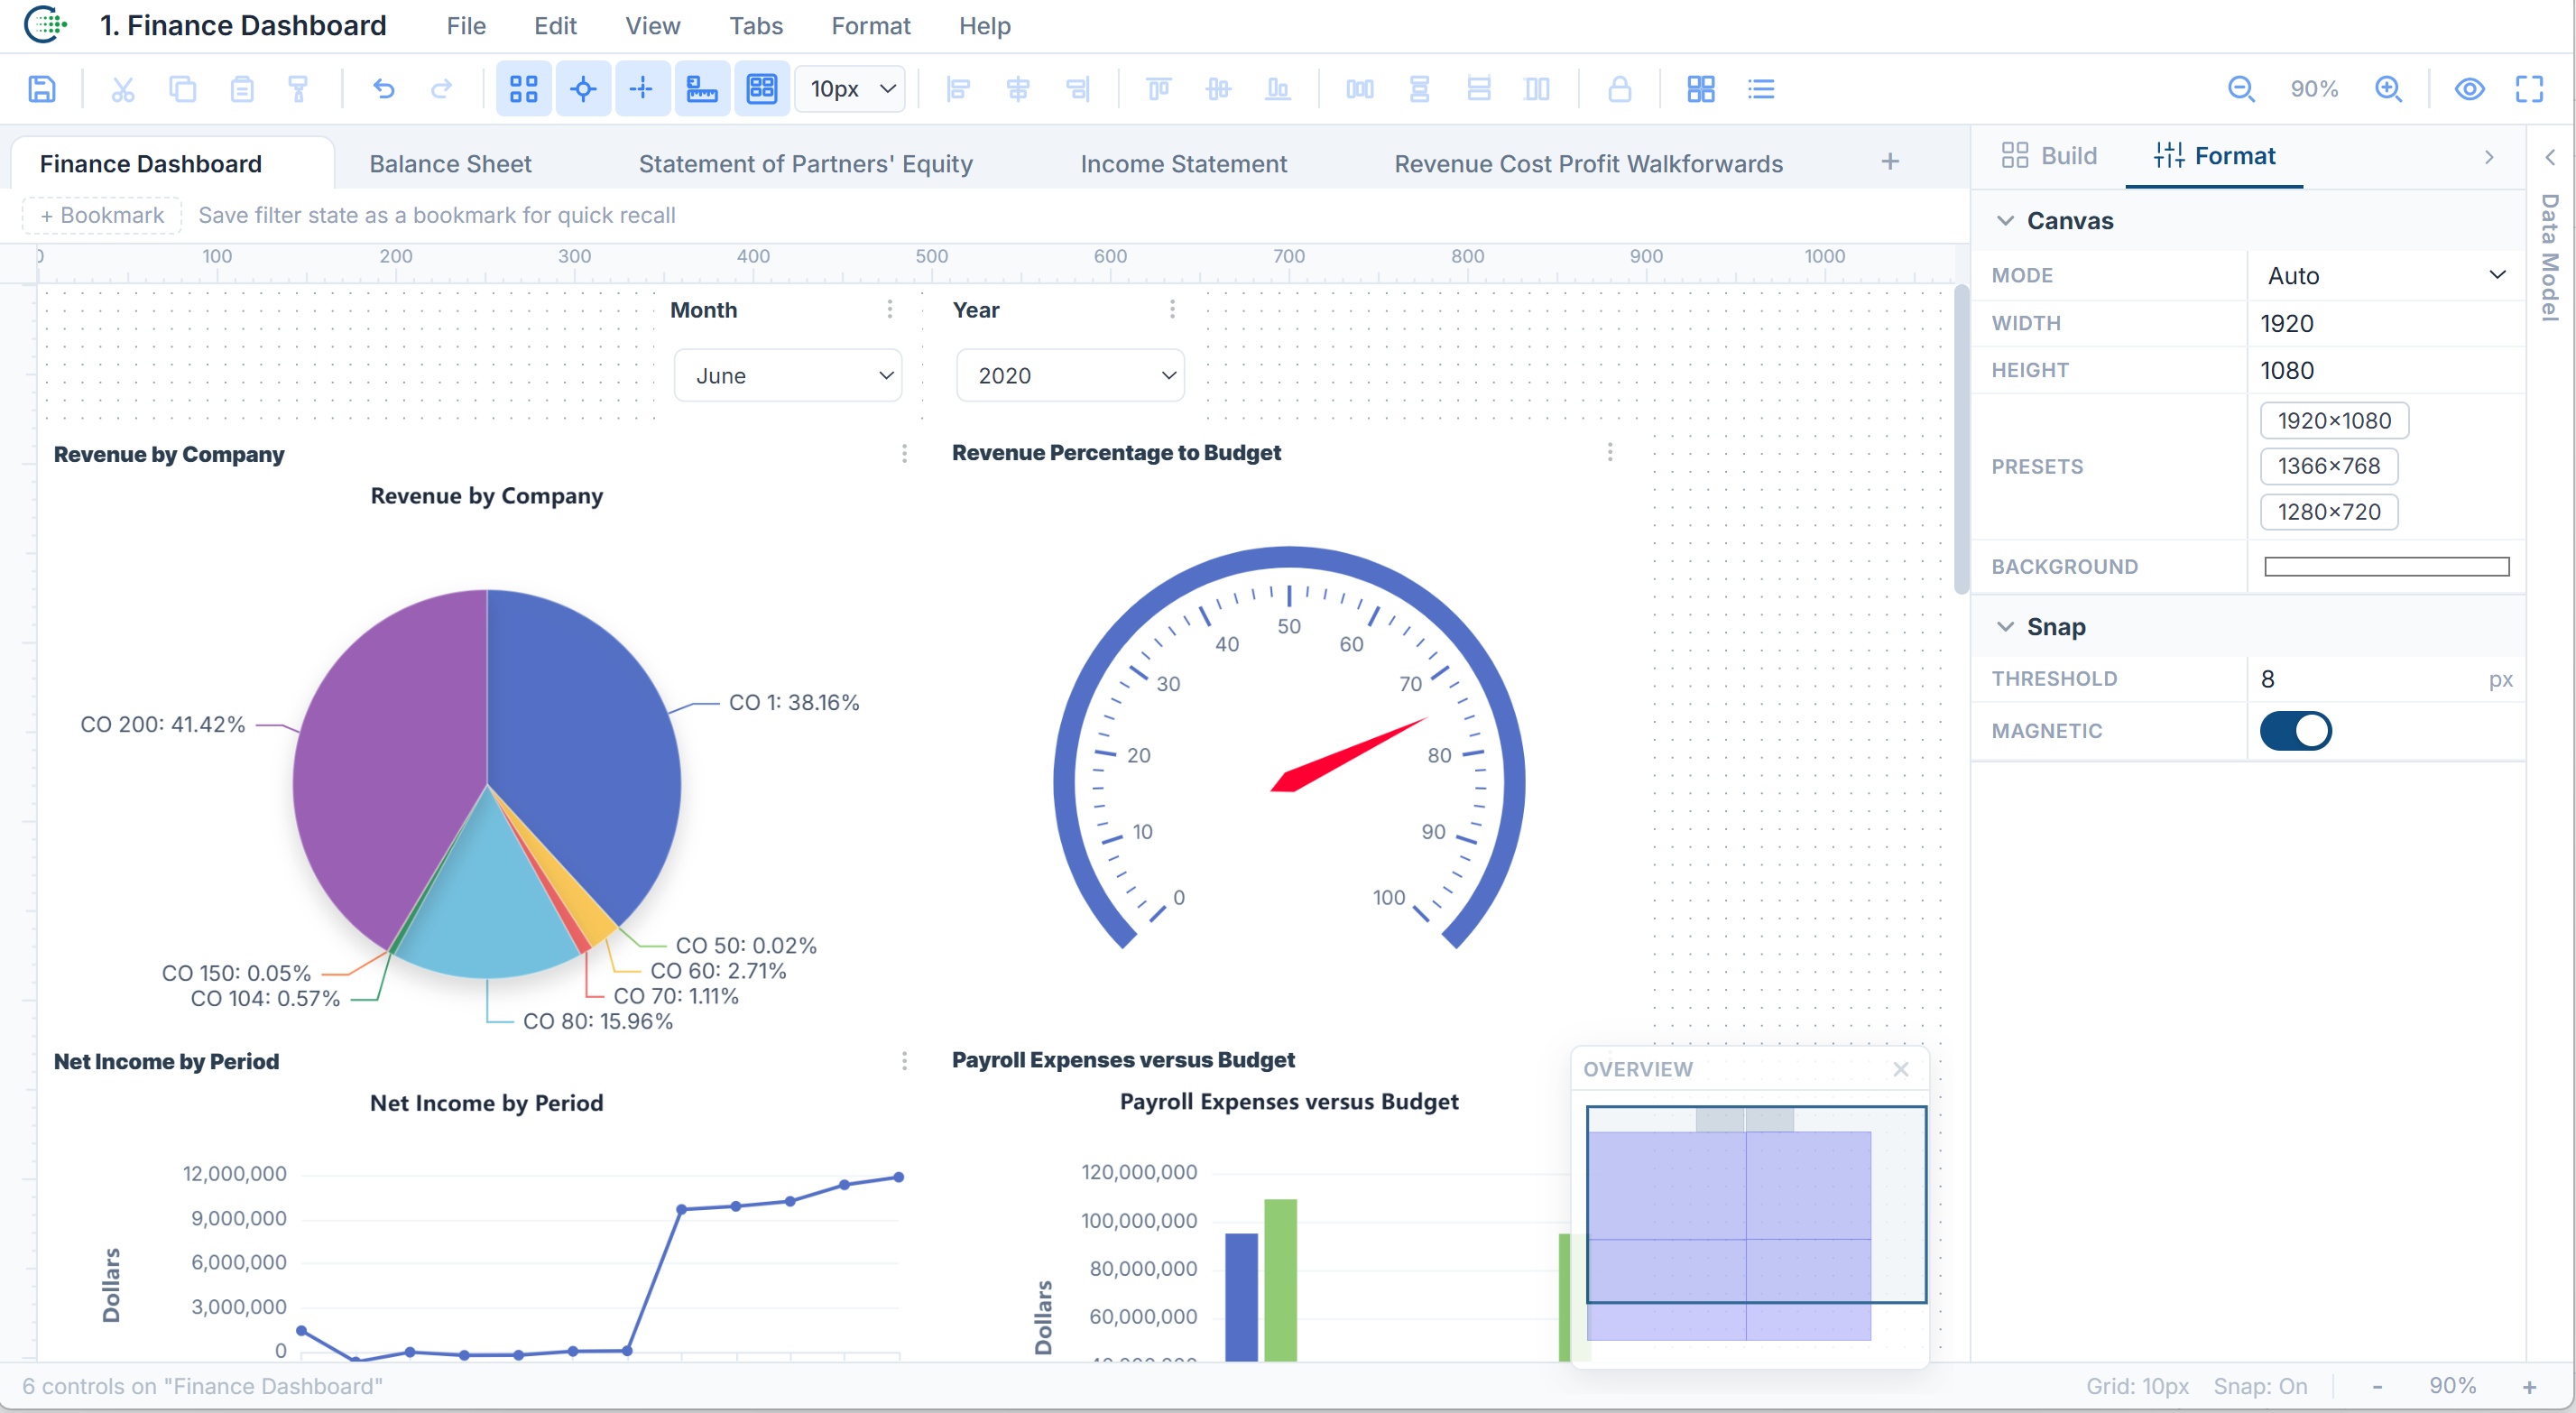Toggle the Build panel tab
Image resolution: width=2576 pixels, height=1413 pixels.
point(2048,155)
